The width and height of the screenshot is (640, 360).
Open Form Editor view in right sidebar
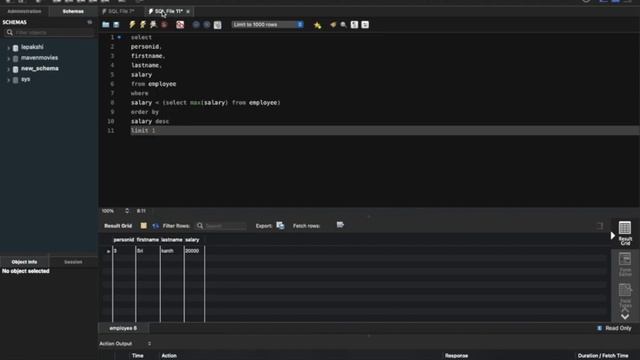(x=625, y=264)
